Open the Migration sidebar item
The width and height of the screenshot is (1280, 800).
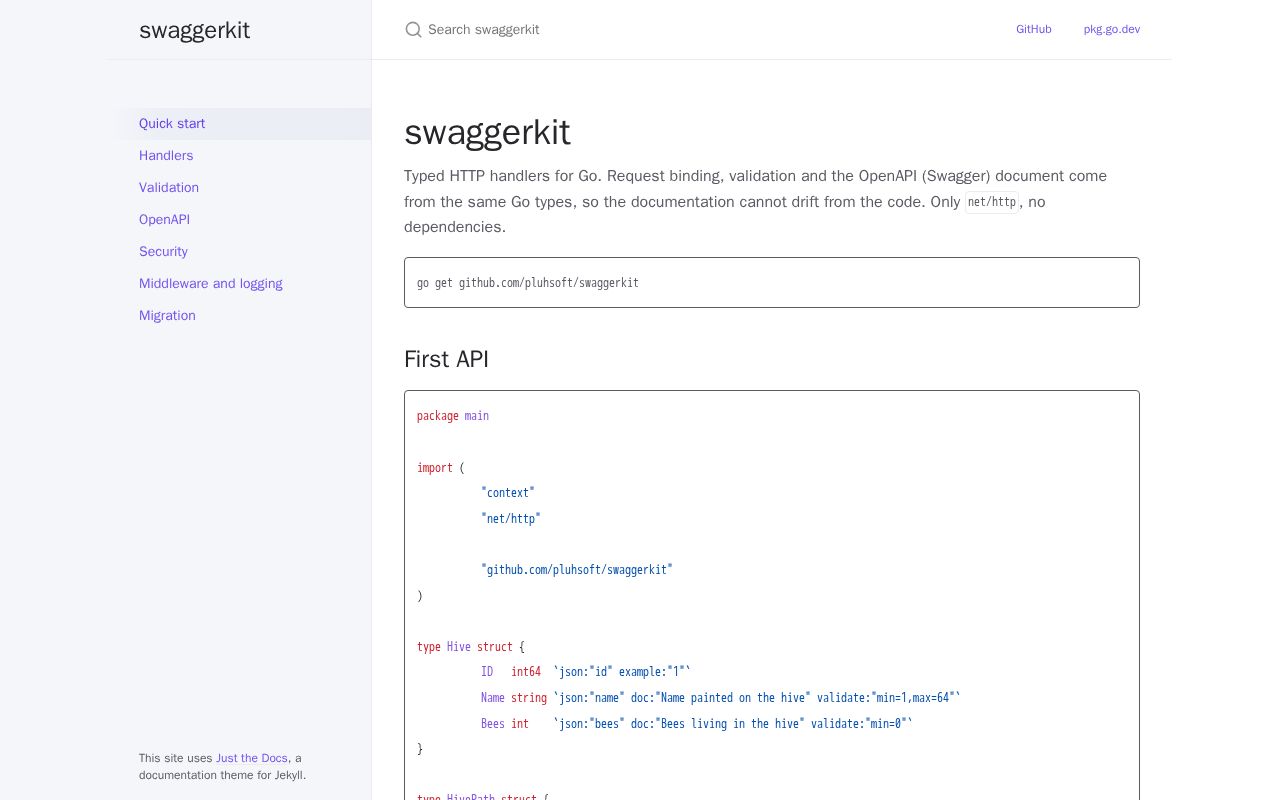240,316
